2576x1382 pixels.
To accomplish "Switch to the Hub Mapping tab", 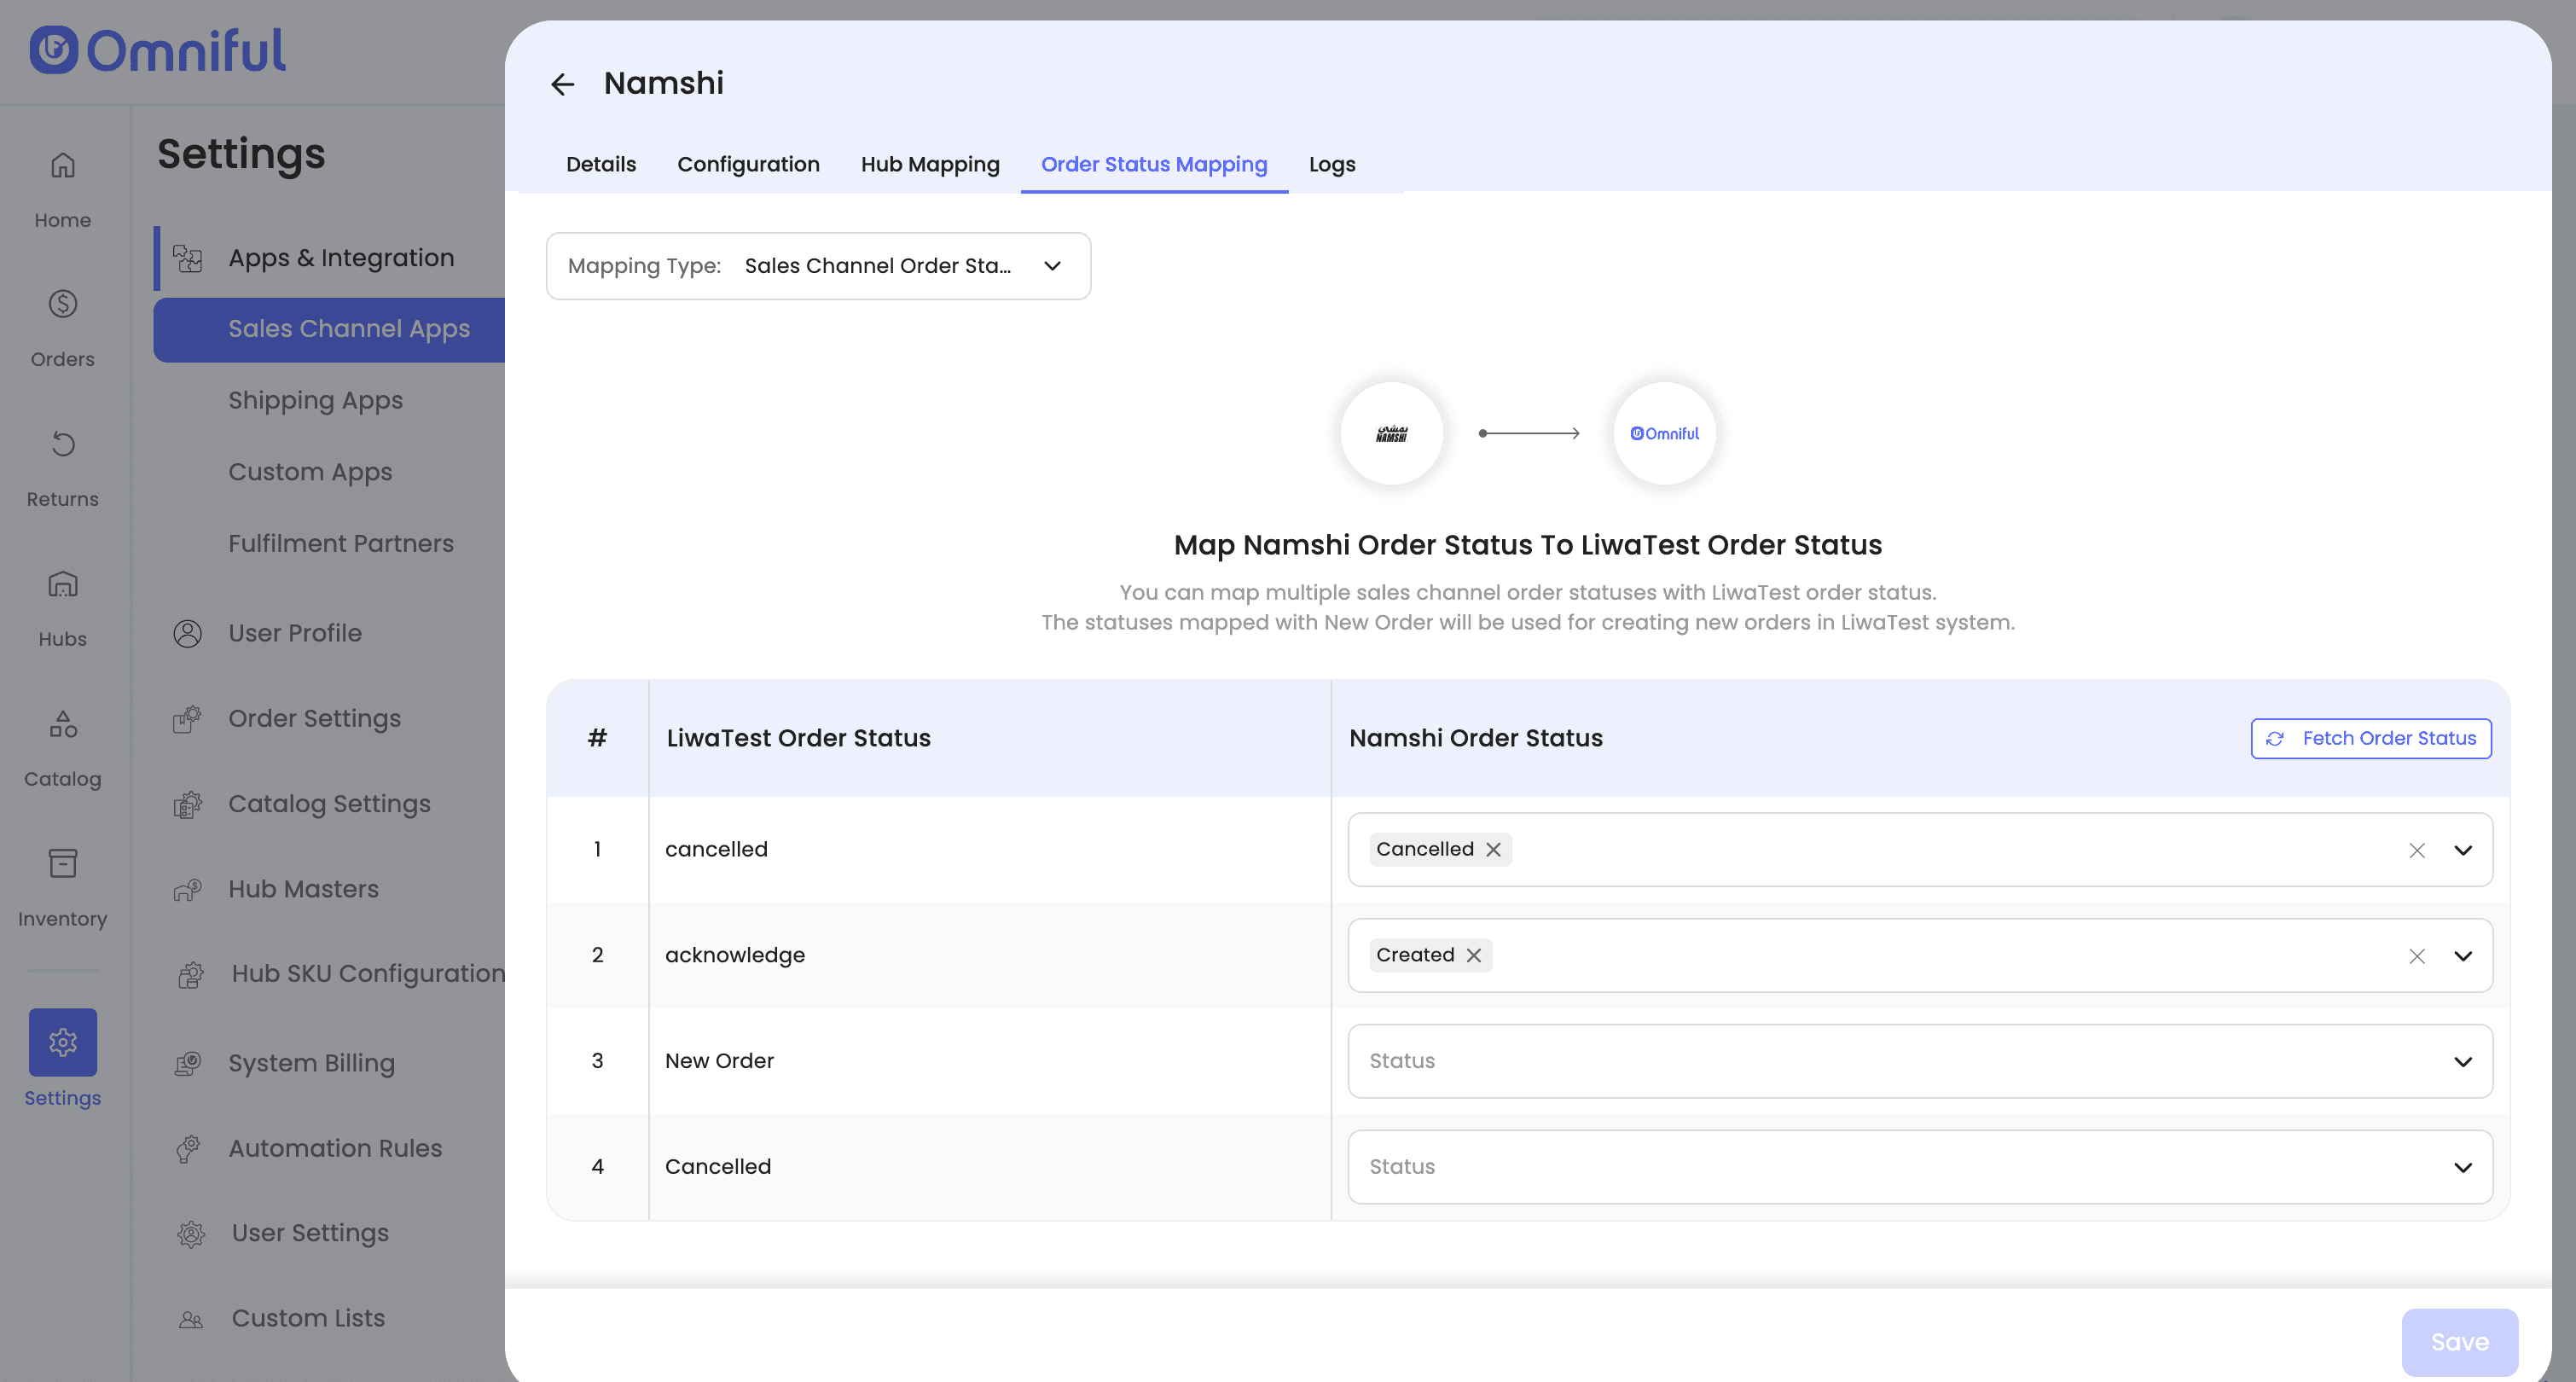I will 930,164.
